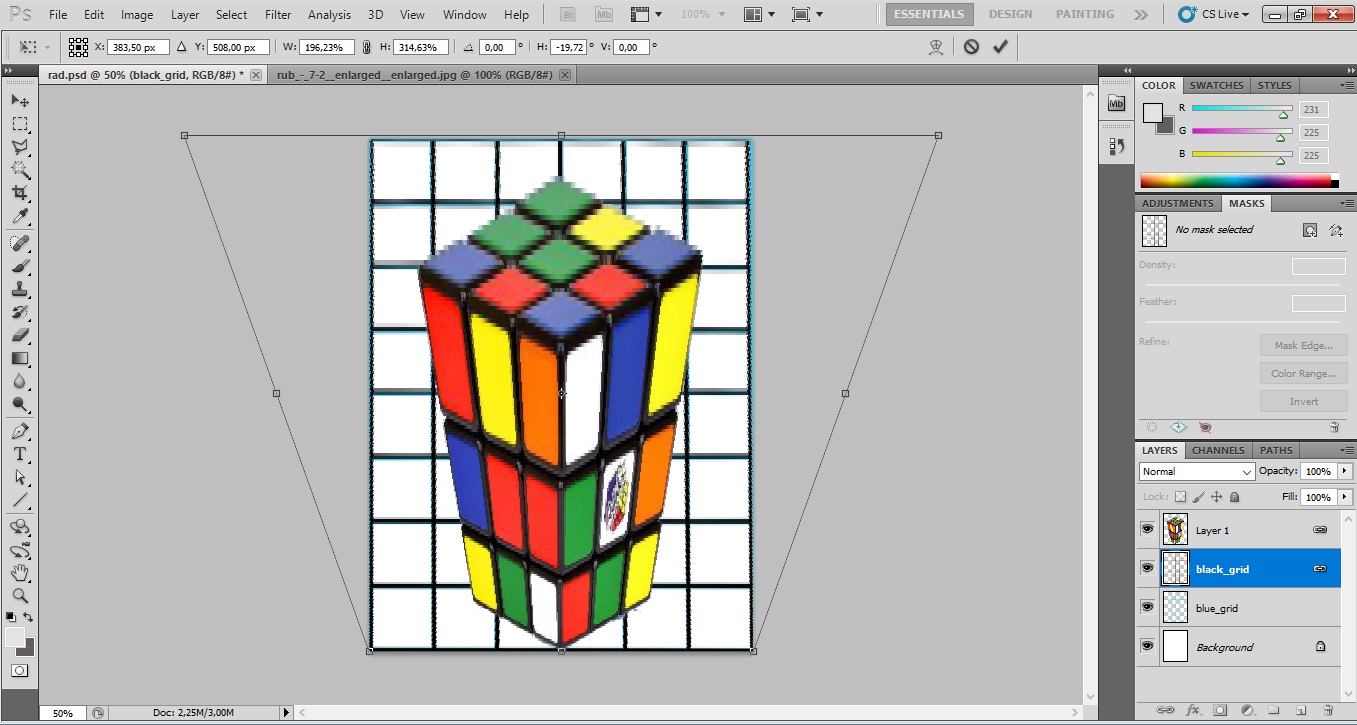This screenshot has width=1357, height=725.
Task: Select the Clone Stamp tool
Action: click(20, 289)
